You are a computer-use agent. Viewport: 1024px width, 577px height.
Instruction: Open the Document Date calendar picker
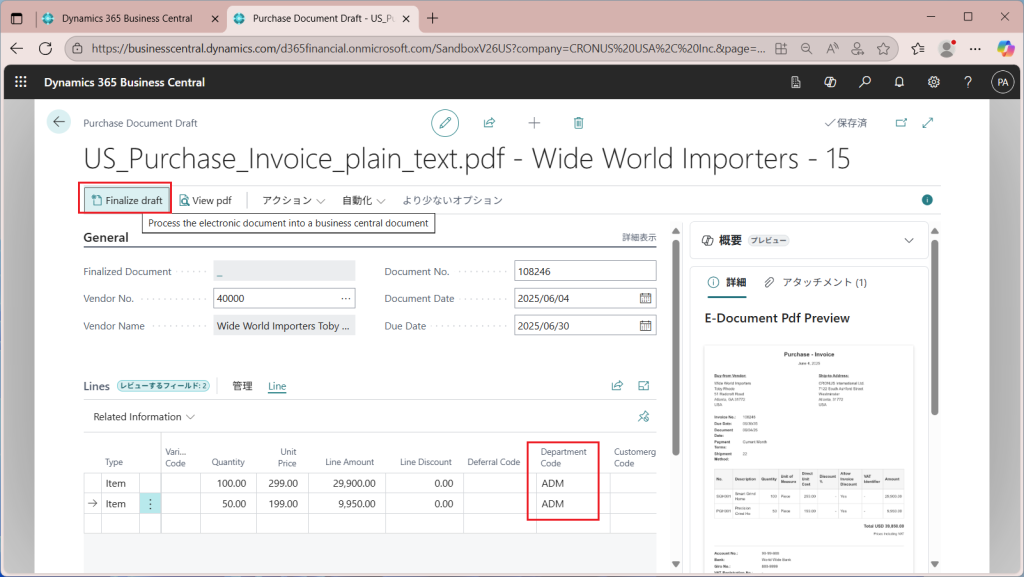tap(645, 298)
